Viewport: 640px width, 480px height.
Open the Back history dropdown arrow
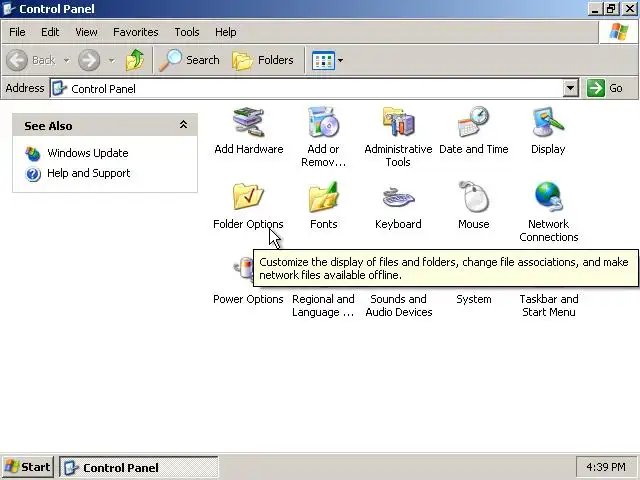pos(66,60)
